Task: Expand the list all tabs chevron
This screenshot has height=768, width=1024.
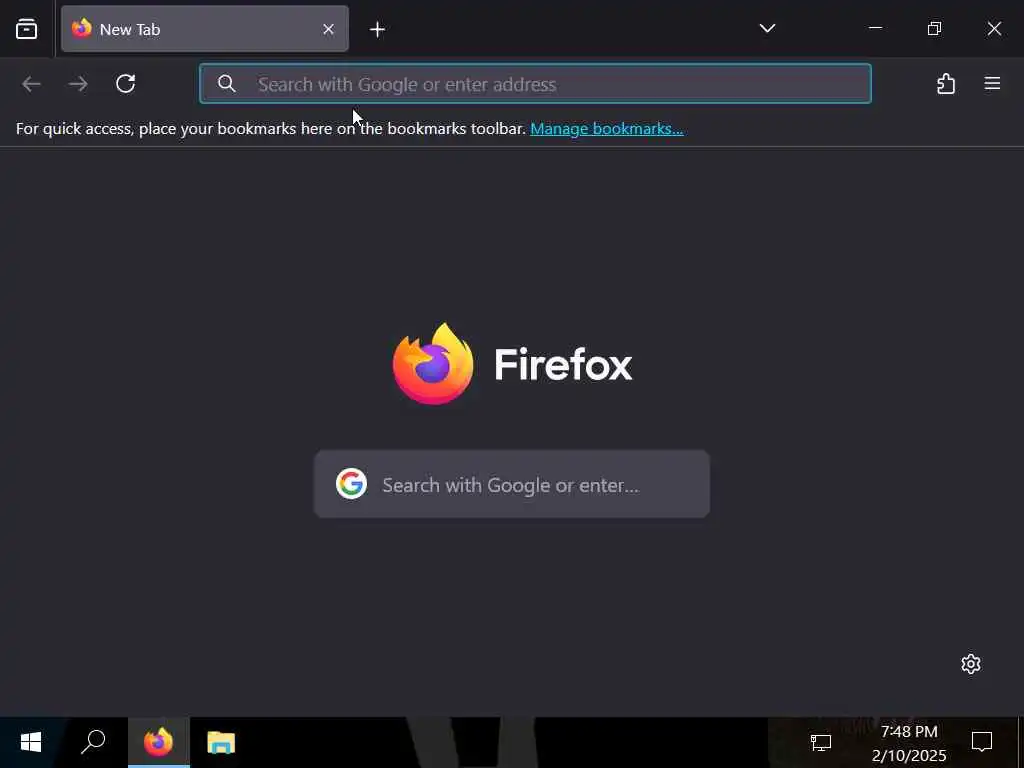Action: tap(767, 28)
